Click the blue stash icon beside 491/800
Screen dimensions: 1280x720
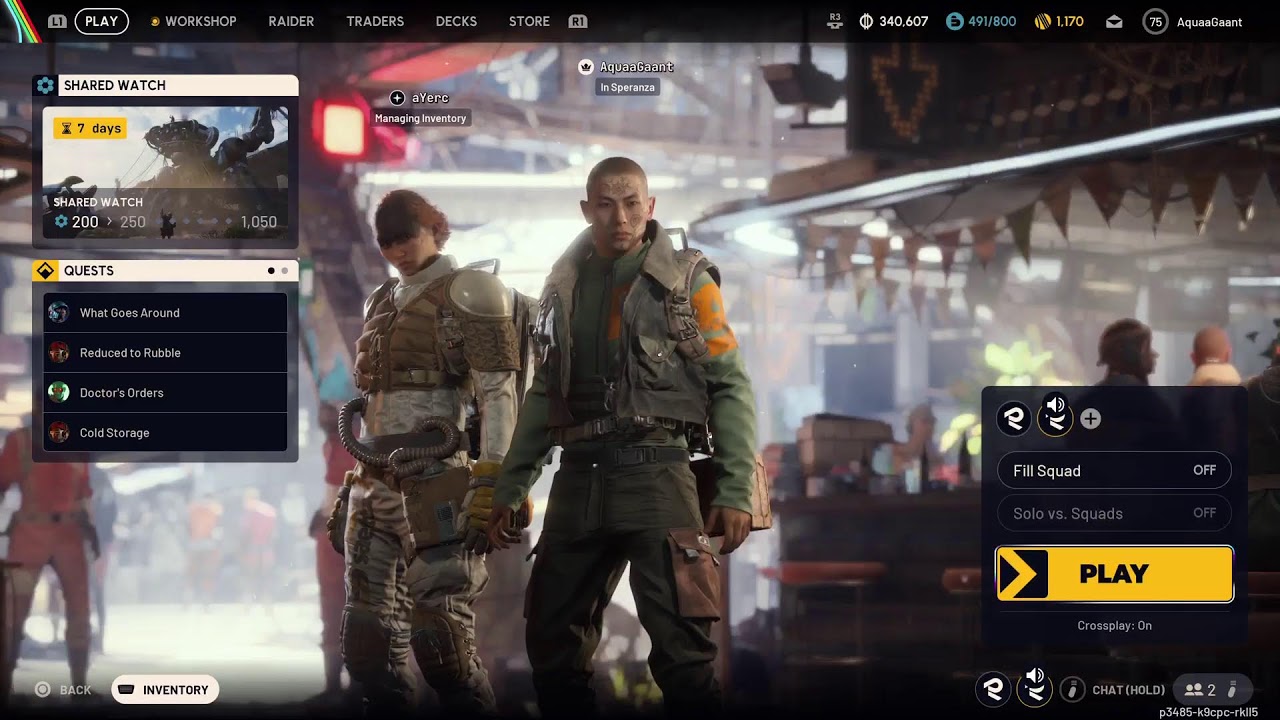[x=954, y=21]
